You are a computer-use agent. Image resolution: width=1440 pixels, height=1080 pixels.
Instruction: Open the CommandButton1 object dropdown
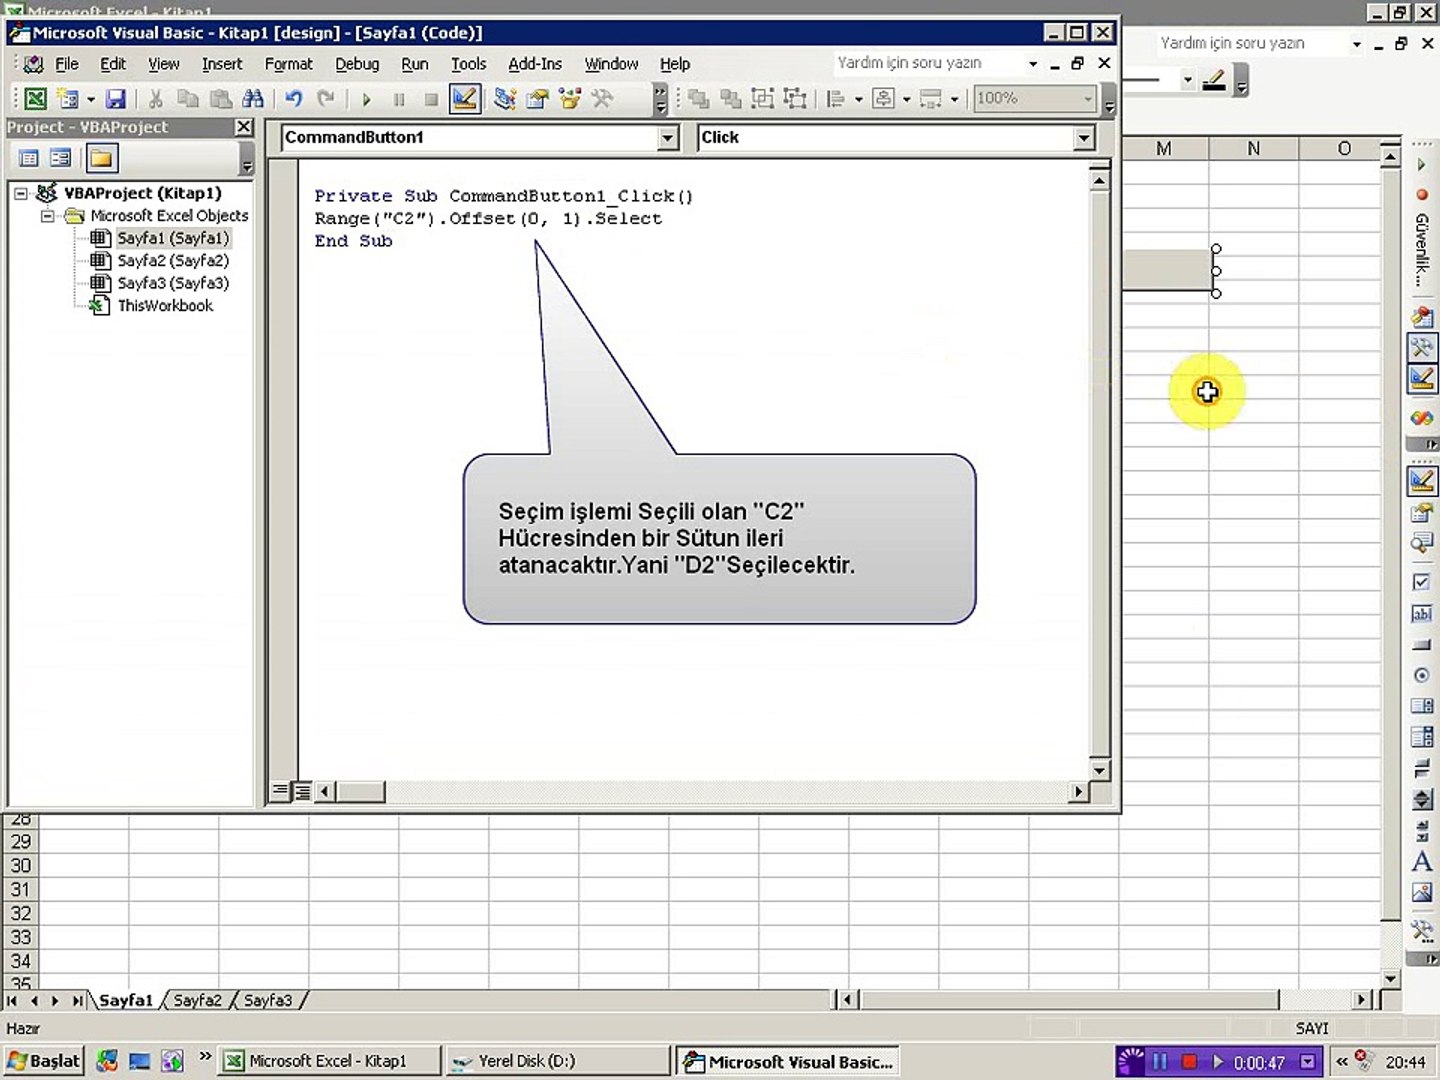click(x=669, y=138)
